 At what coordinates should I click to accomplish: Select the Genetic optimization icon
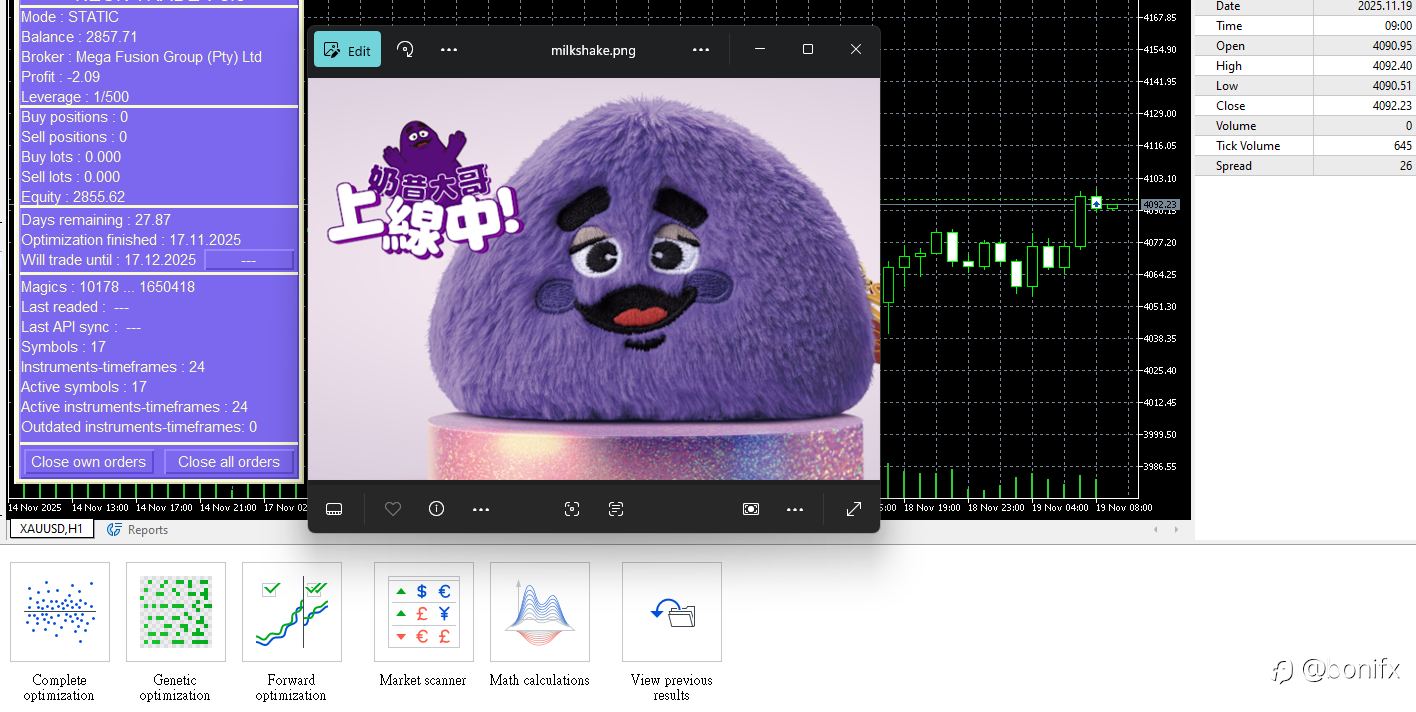click(x=176, y=612)
